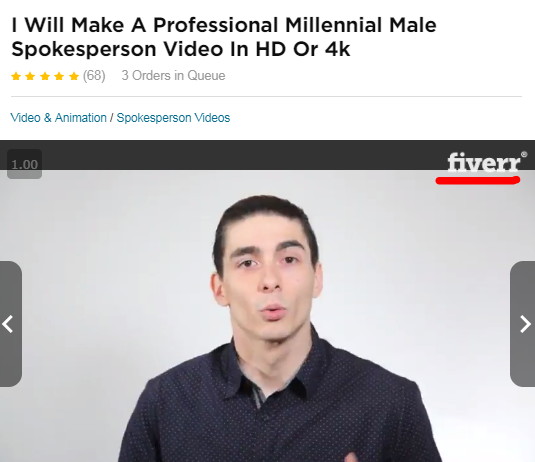Click the gig title heading

[224, 37]
